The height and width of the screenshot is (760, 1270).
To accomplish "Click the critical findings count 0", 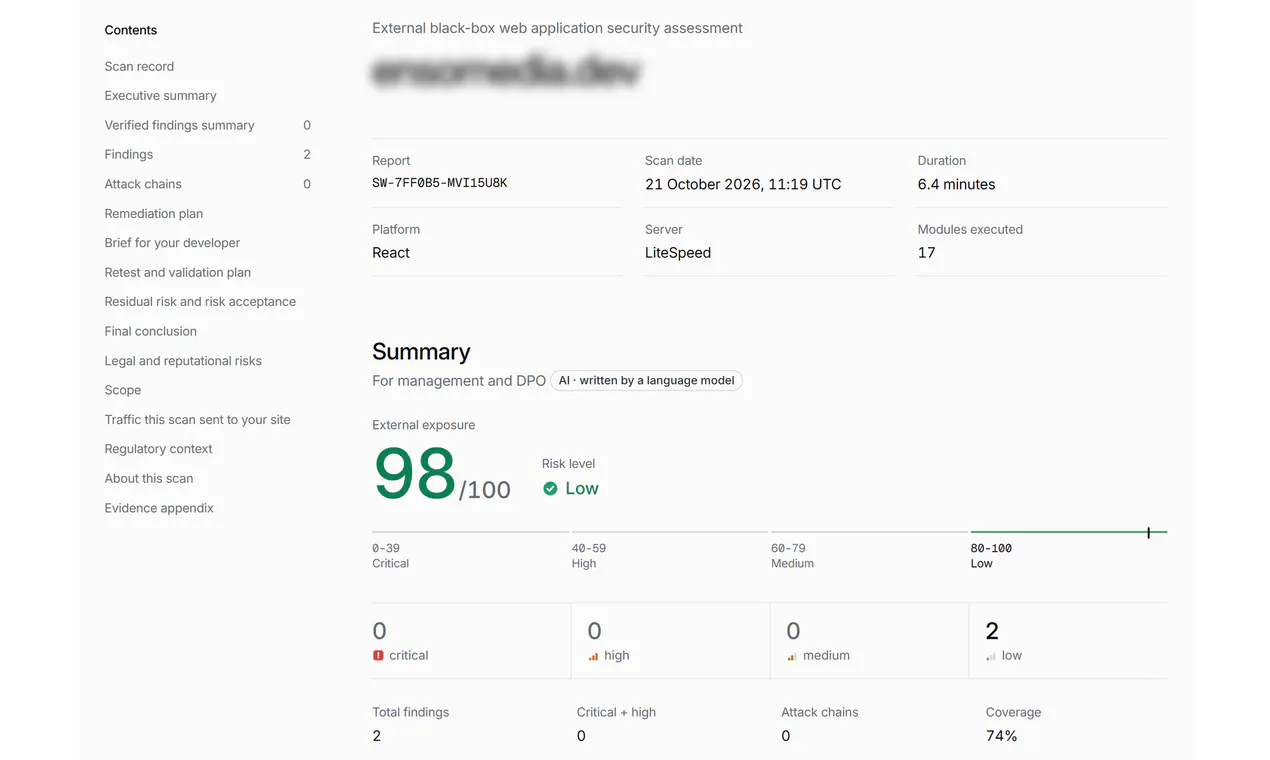I will point(379,631).
